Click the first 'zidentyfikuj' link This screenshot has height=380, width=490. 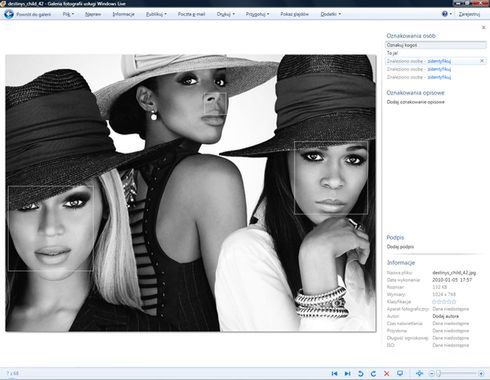[x=439, y=61]
